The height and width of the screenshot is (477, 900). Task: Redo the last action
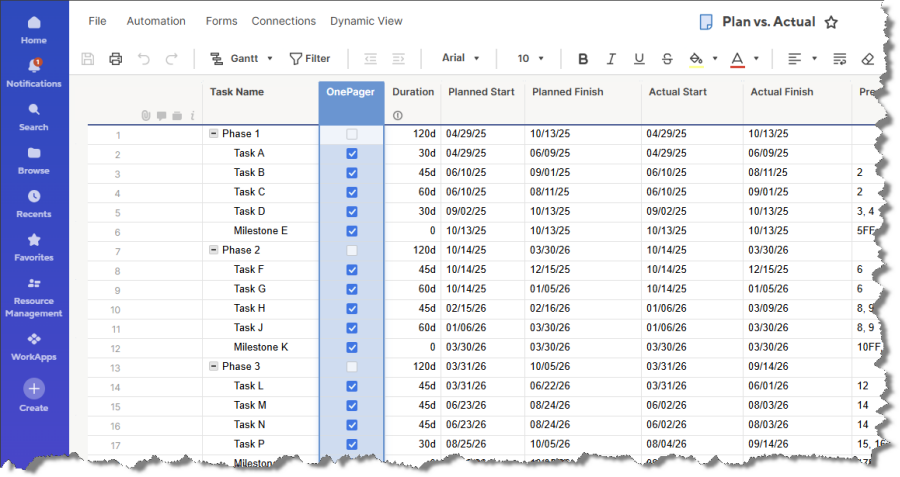tap(171, 59)
